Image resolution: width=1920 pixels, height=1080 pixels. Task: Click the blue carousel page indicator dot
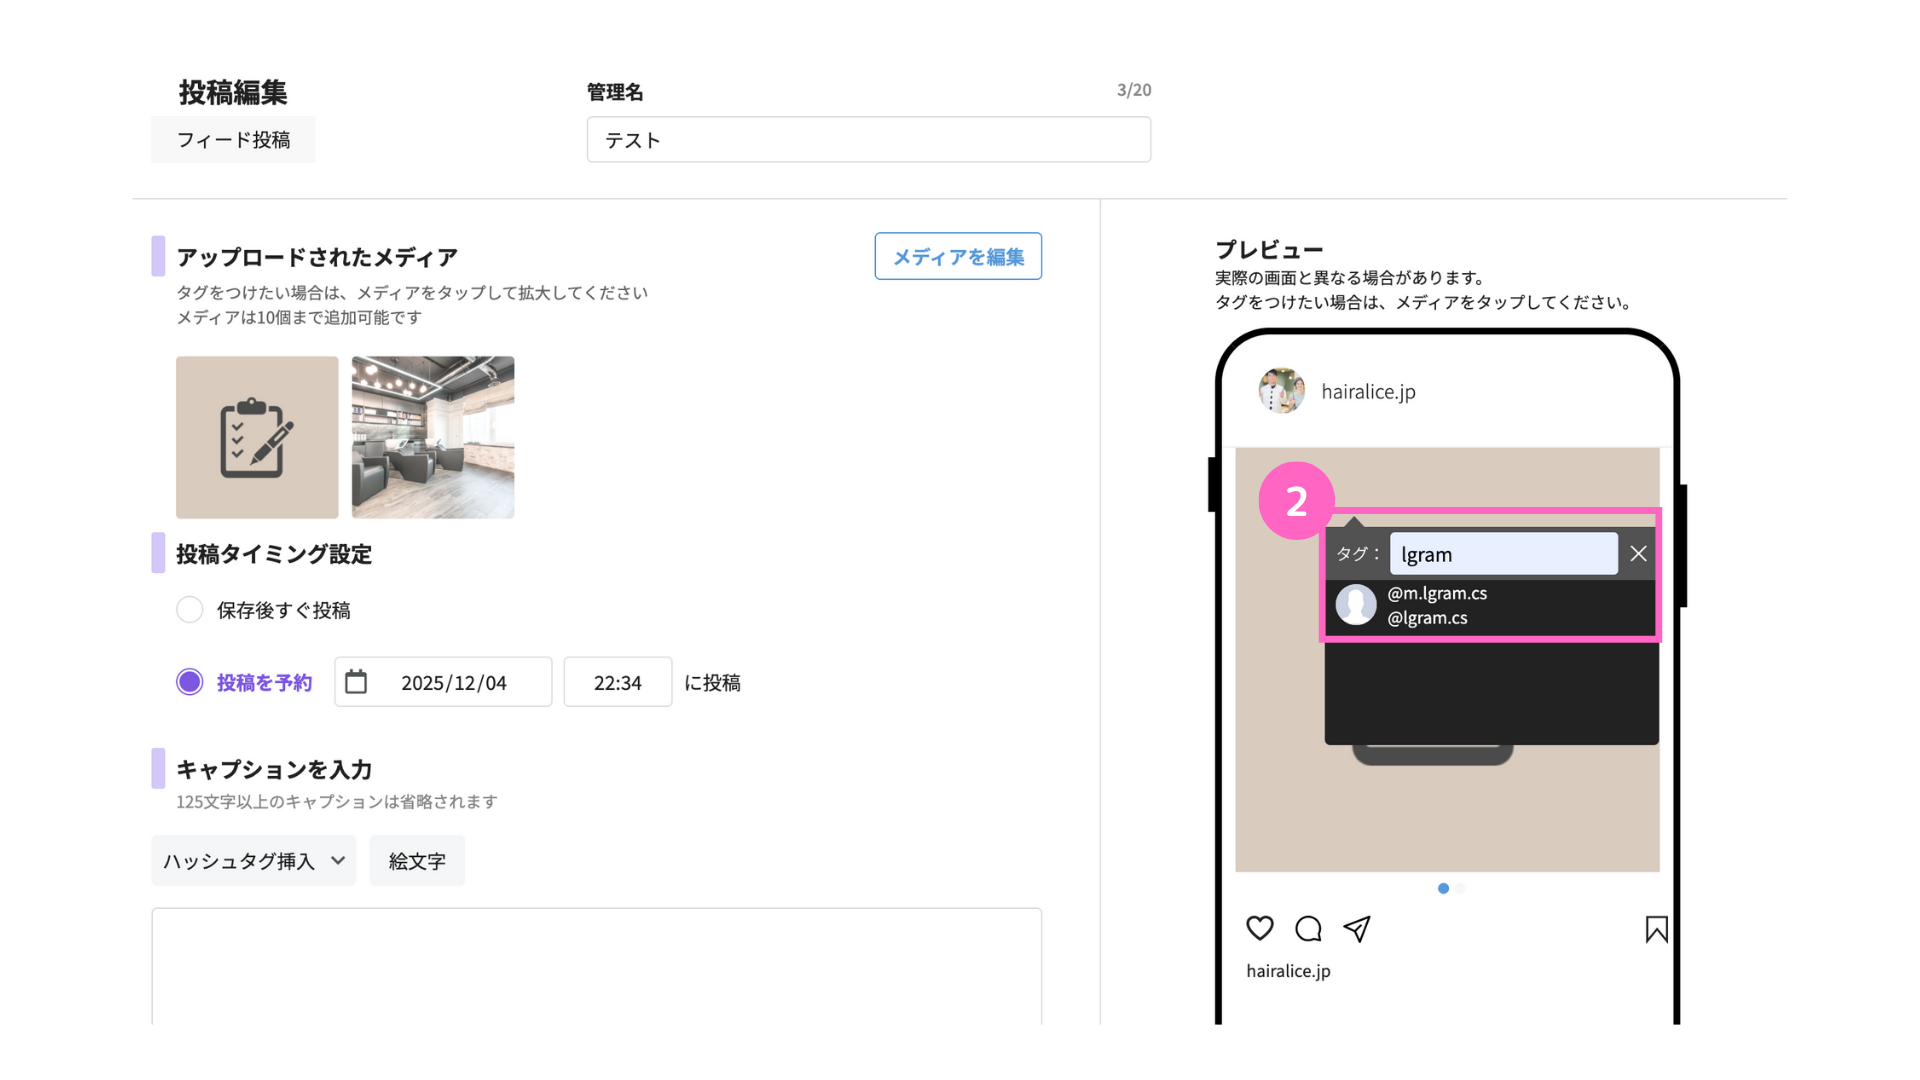(x=1443, y=888)
